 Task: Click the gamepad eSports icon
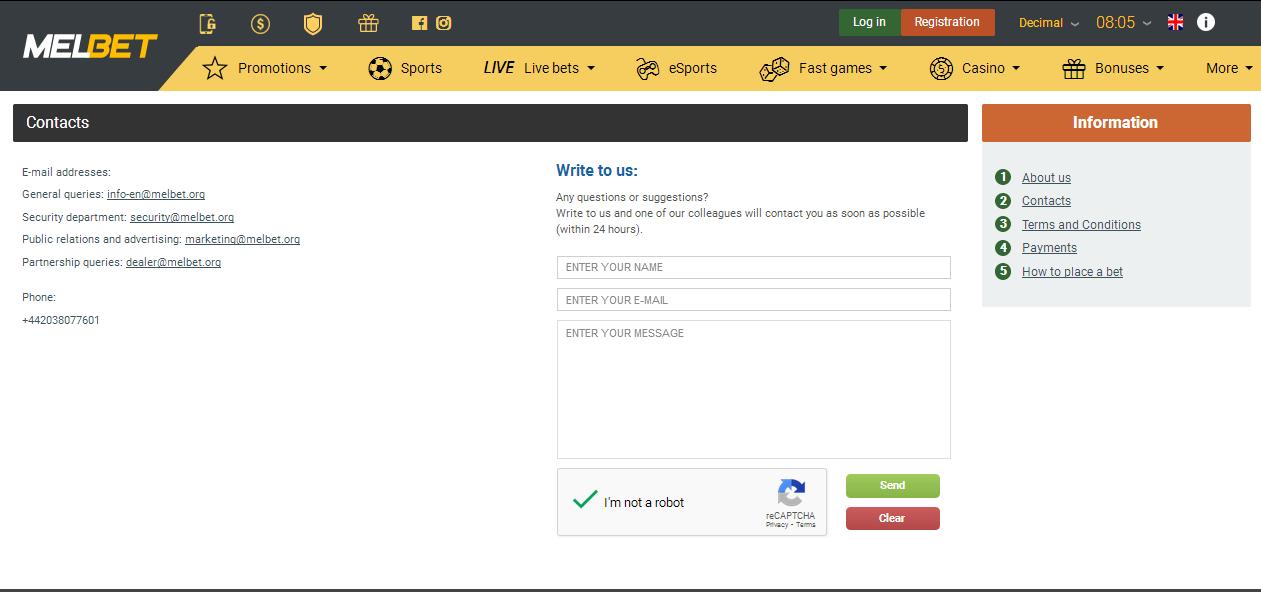pos(648,68)
